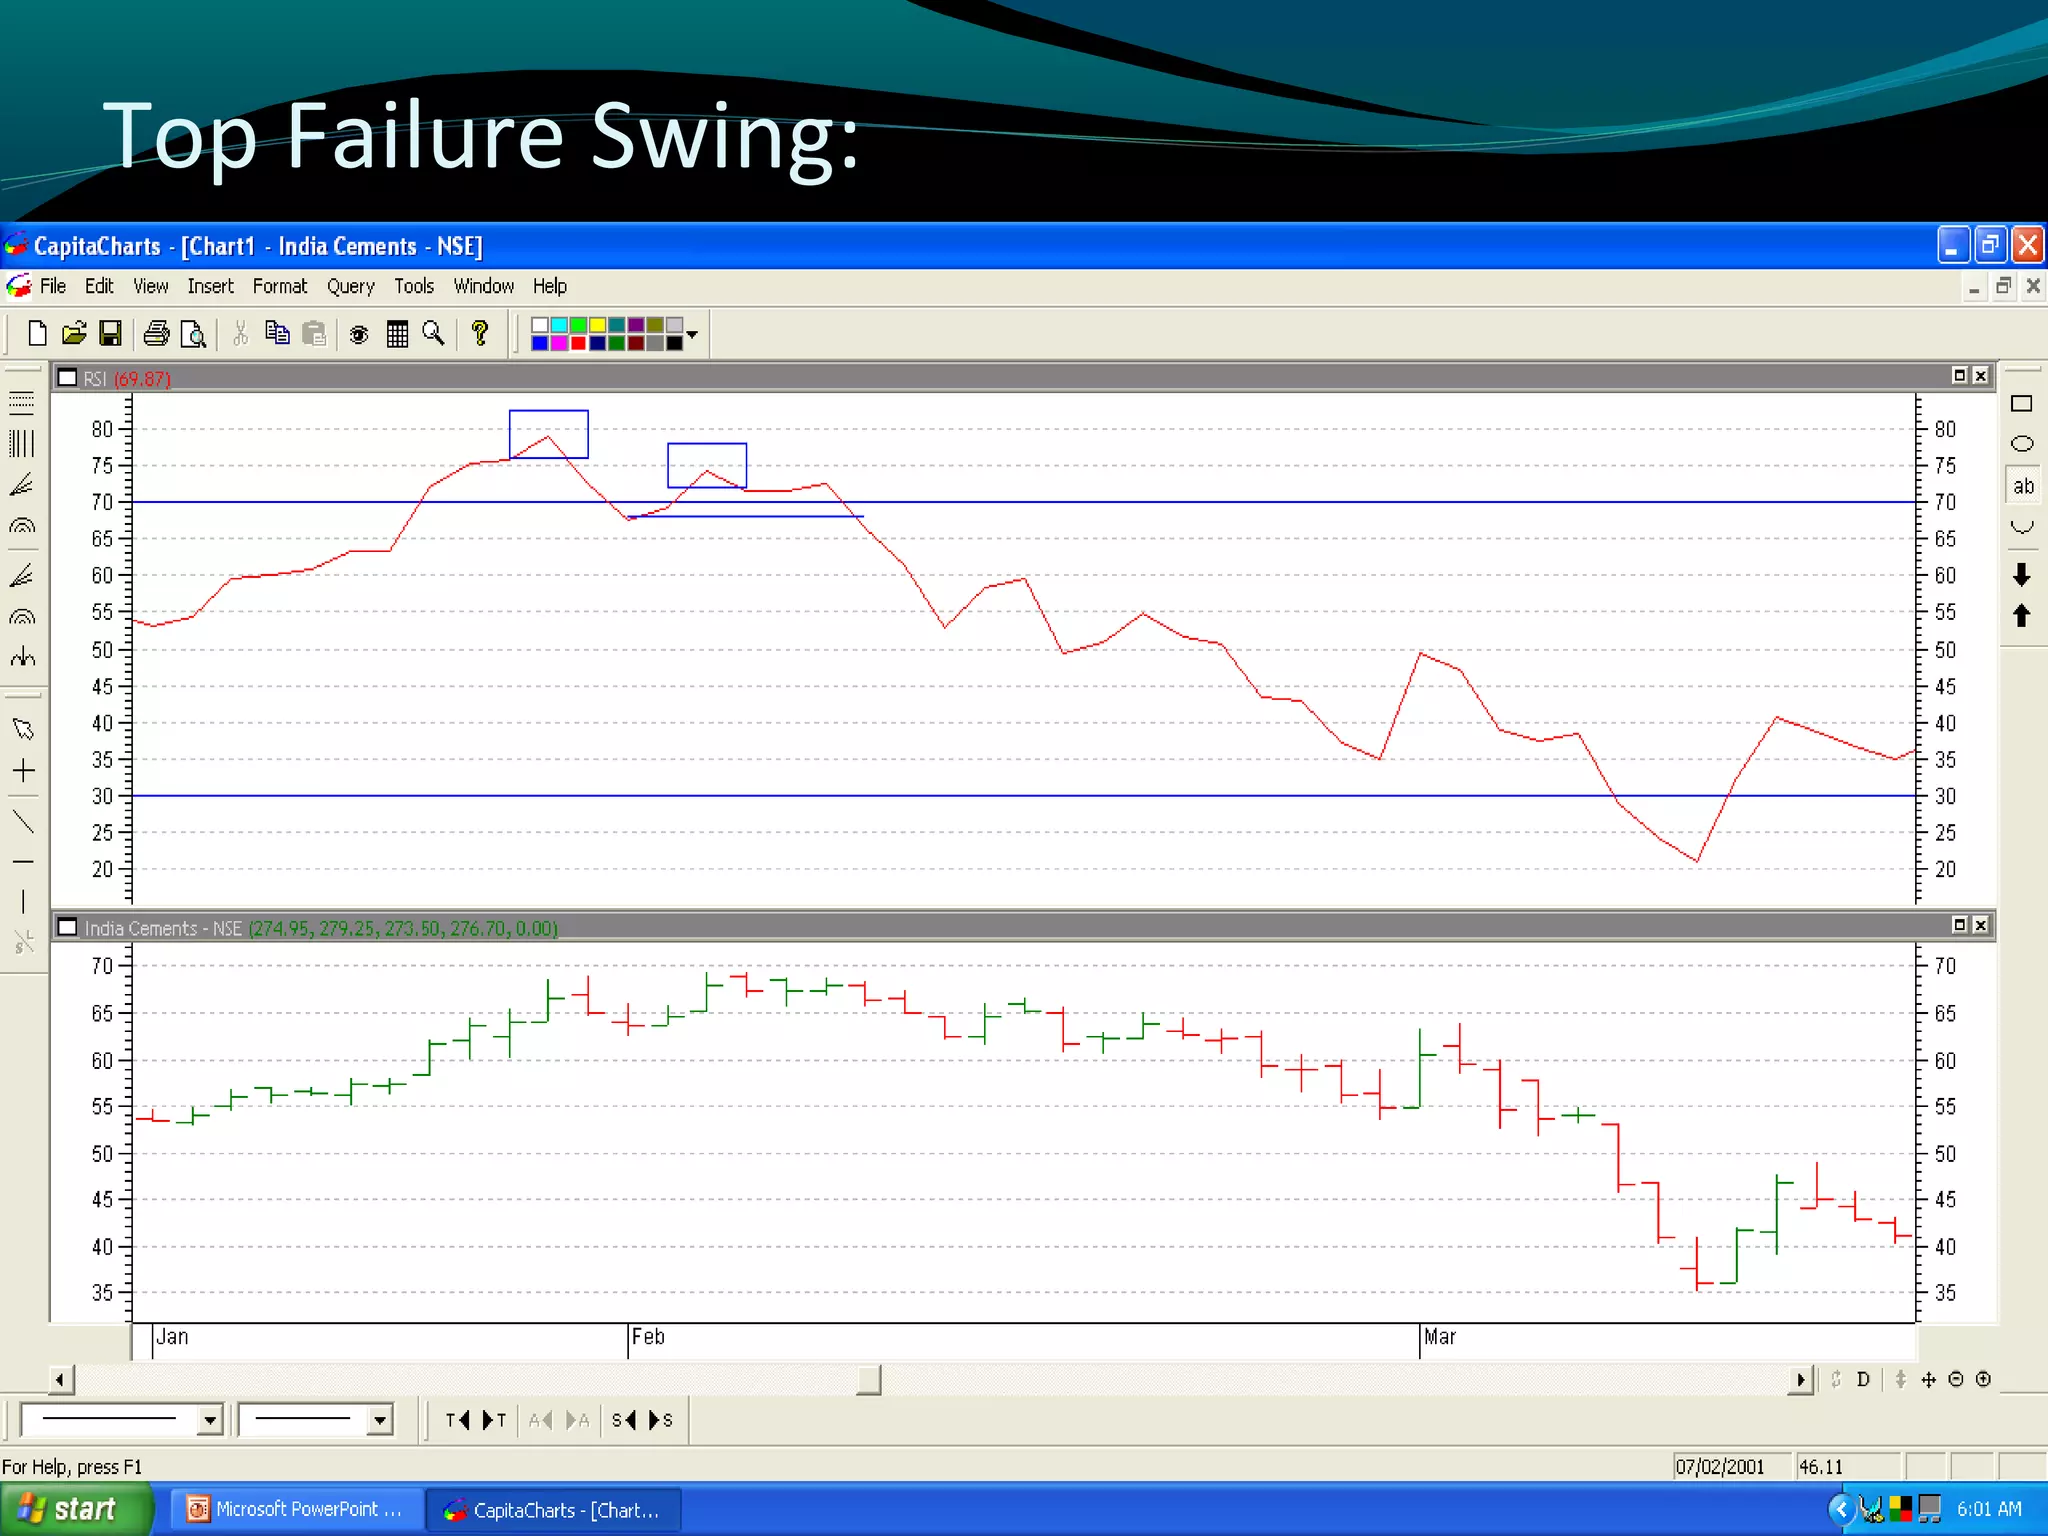This screenshot has height=1536, width=2048.
Task: Select the rectangle shape tool
Action: click(2021, 404)
